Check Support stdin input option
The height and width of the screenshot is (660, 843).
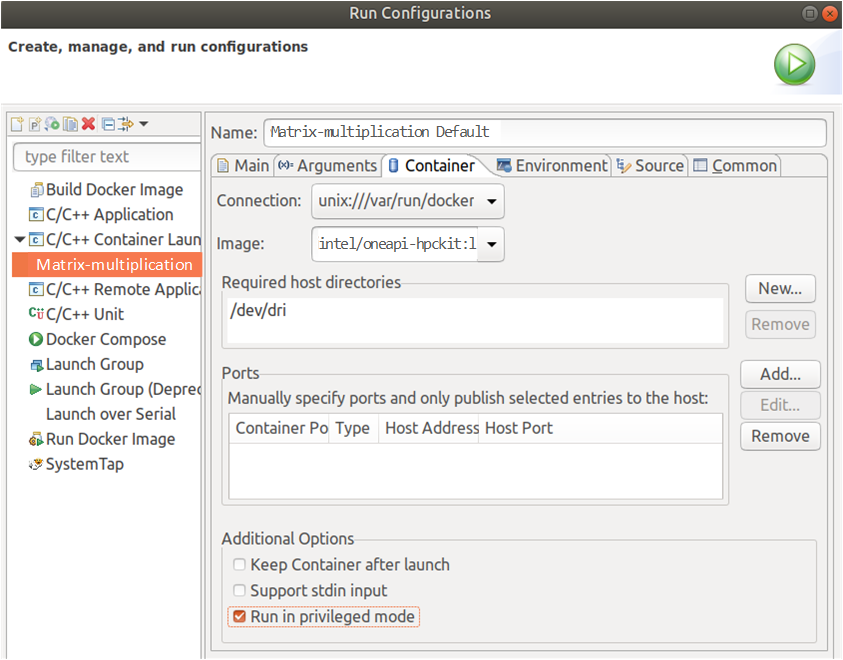coord(239,591)
